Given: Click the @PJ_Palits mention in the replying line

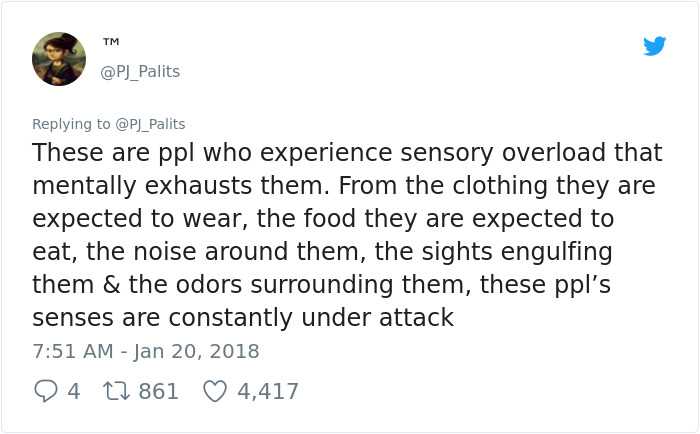Looking at the screenshot, I should pyautogui.click(x=150, y=124).
